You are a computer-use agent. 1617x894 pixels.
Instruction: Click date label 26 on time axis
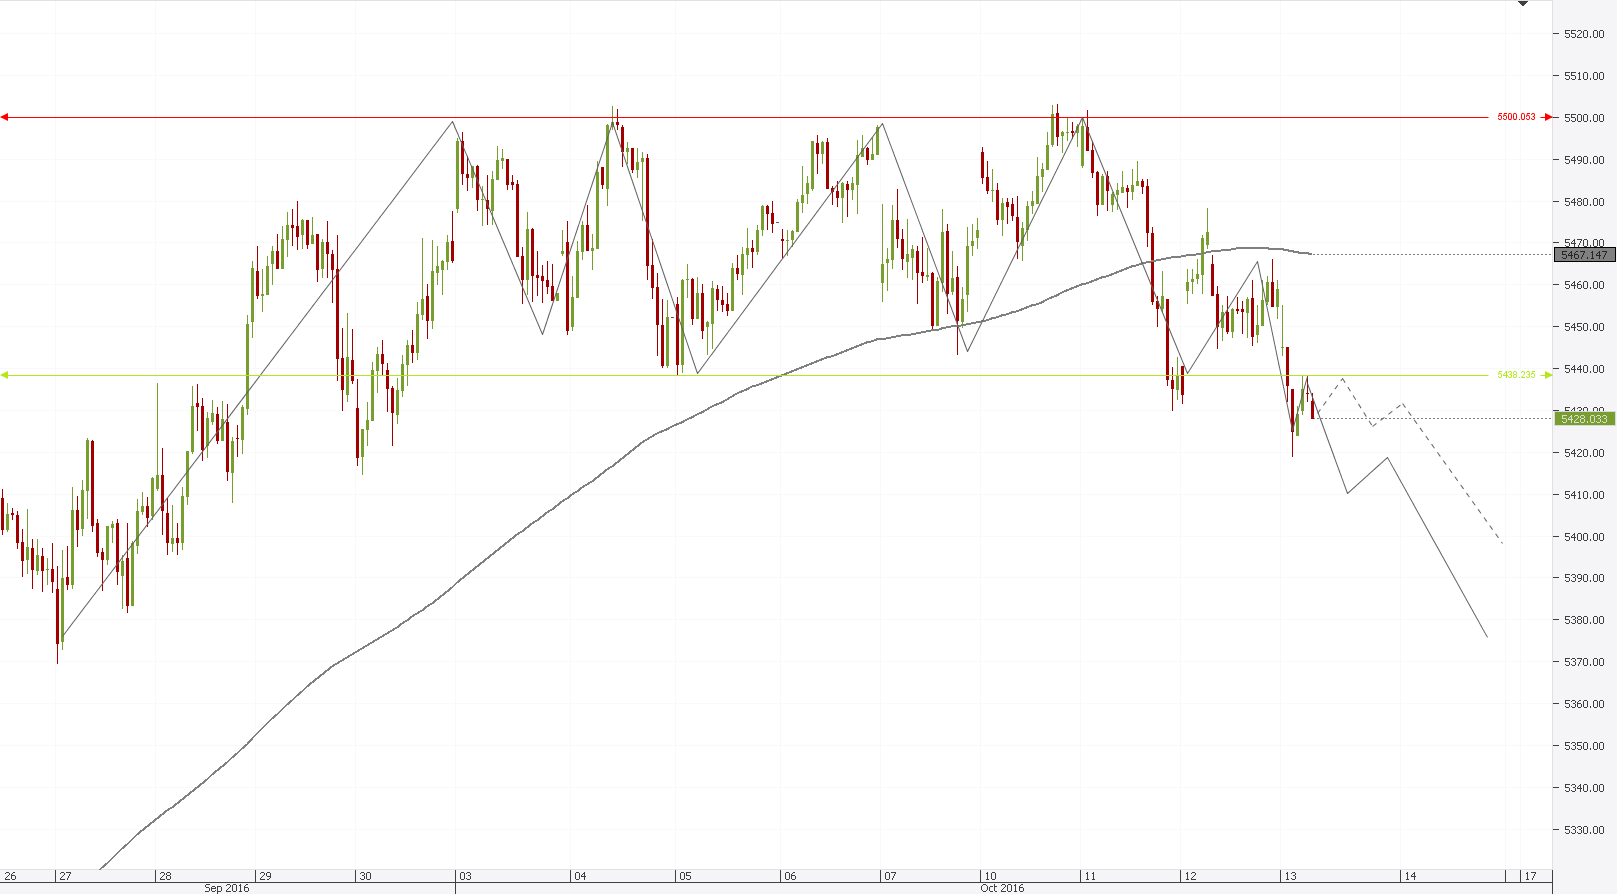[11, 876]
